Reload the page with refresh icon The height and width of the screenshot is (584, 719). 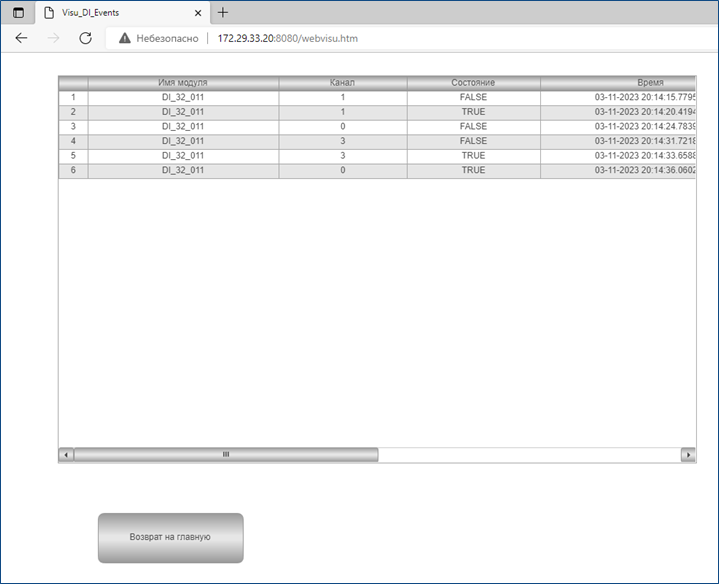click(x=85, y=38)
